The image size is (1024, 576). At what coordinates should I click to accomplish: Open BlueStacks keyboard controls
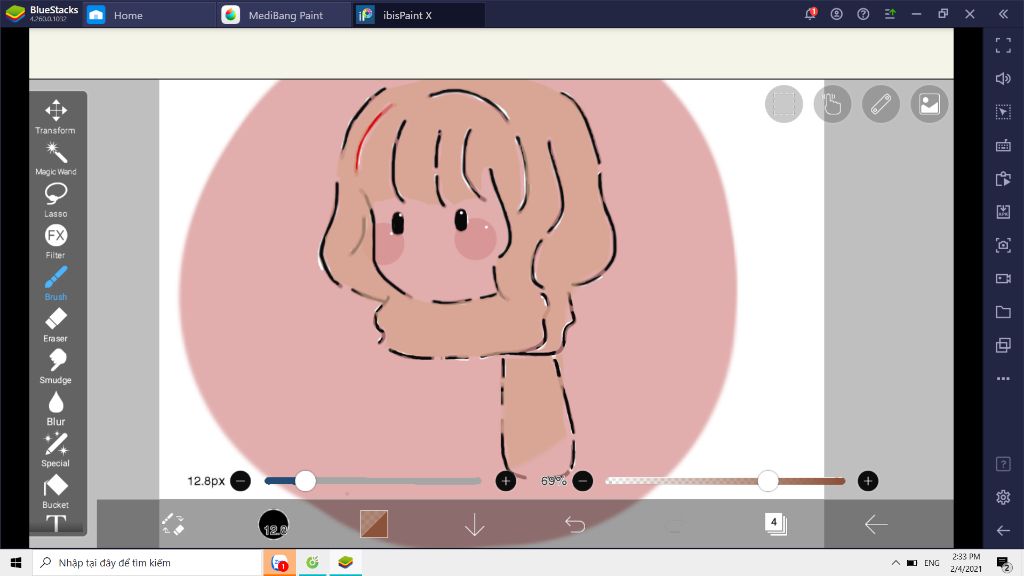point(1003,145)
